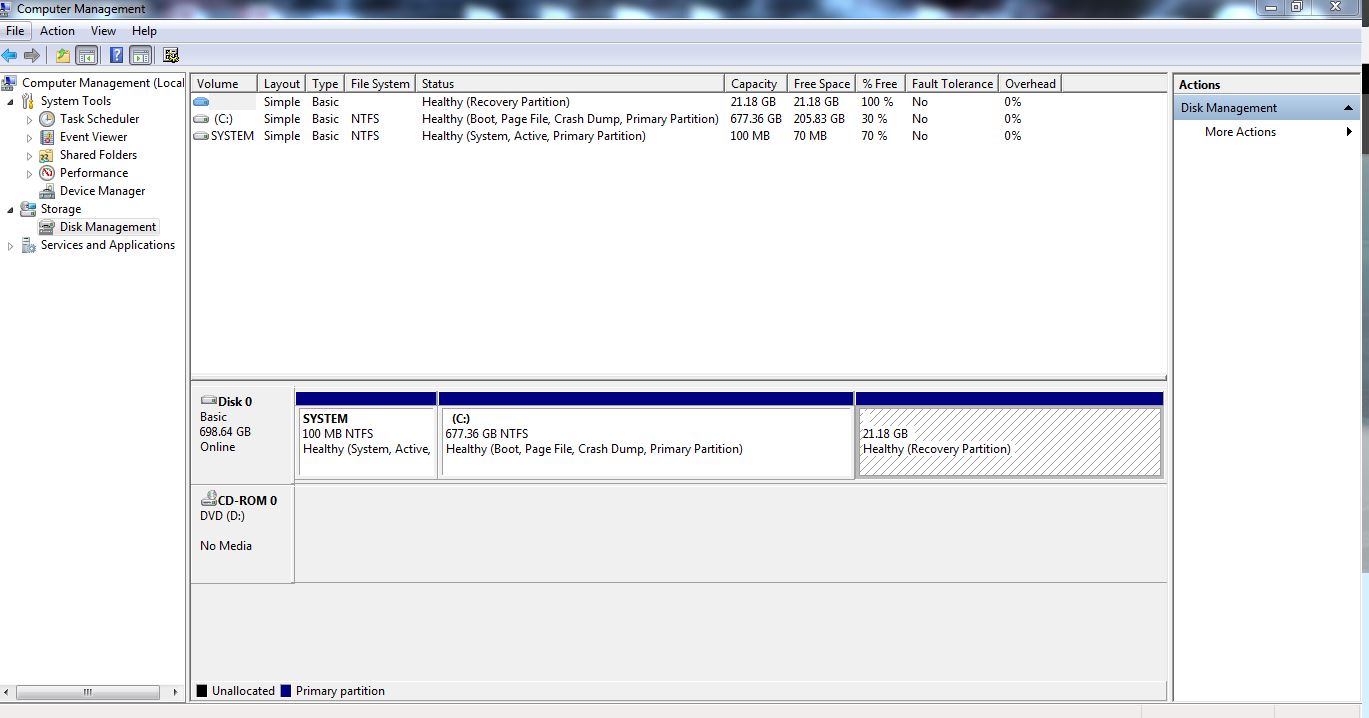The height and width of the screenshot is (718, 1369).
Task: Click the 'Healthy (System, Active, Primary Partition)' status cell
Action: coord(534,136)
